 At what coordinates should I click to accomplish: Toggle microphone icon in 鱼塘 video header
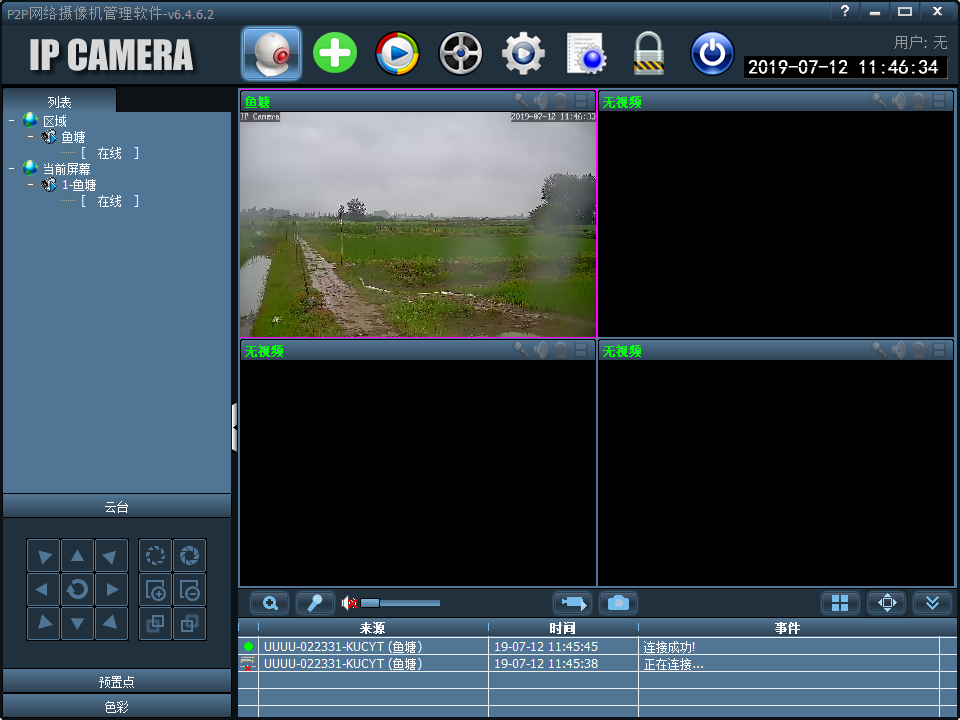(520, 101)
